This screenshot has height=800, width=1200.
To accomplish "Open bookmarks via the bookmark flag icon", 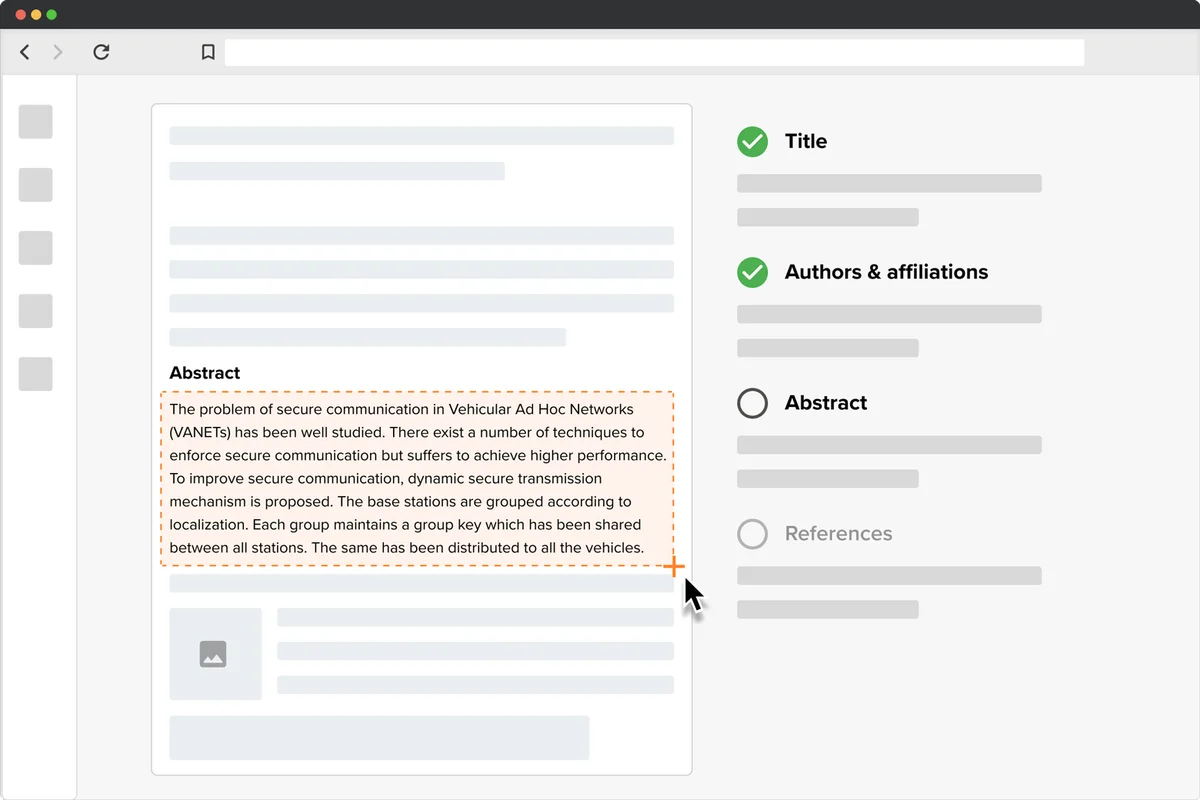I will tap(208, 52).
